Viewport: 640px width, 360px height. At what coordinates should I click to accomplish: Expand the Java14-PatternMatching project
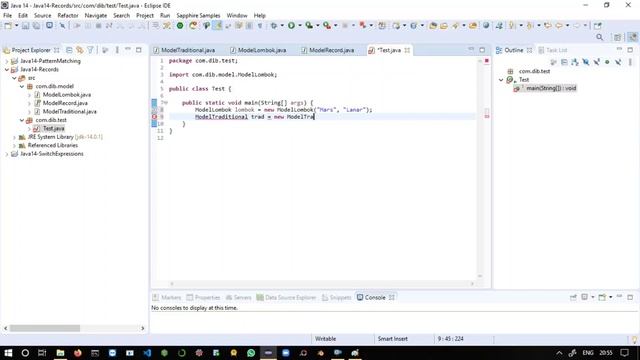[x=7, y=61]
